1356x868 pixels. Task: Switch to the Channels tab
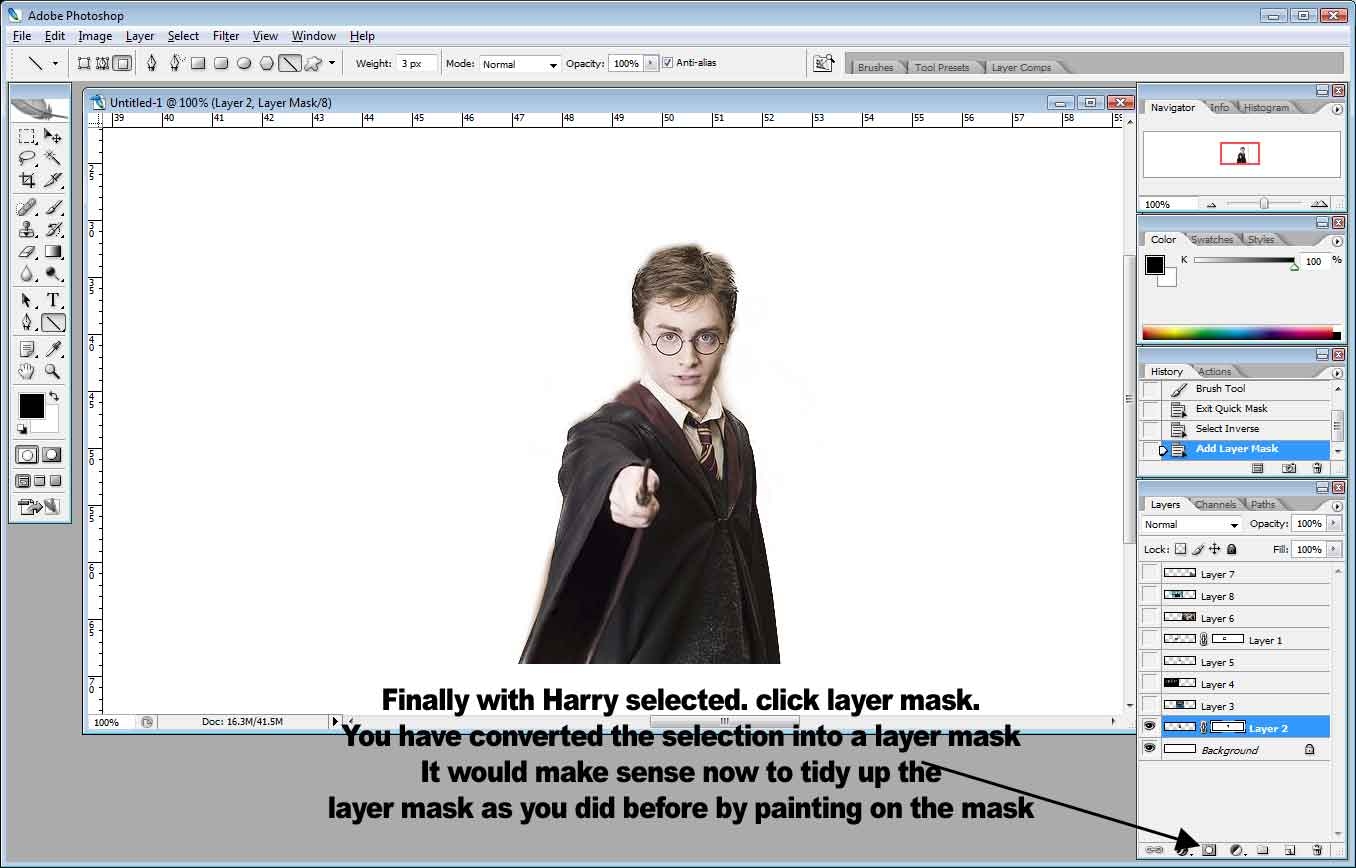tap(1215, 504)
